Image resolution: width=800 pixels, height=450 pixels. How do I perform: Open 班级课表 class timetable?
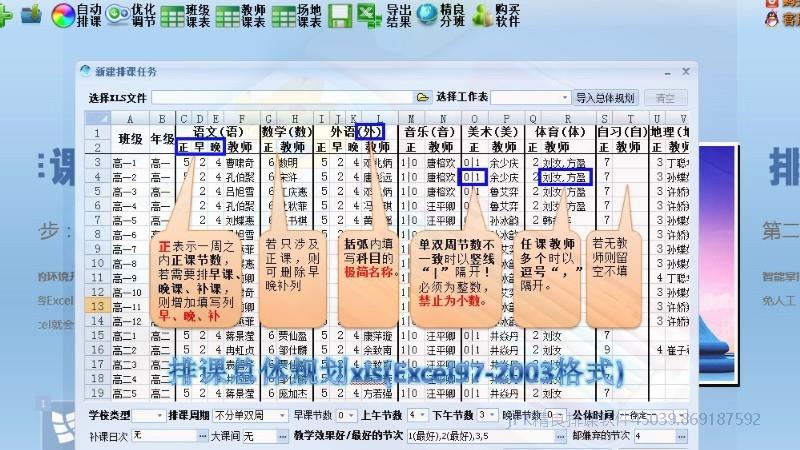[x=186, y=15]
